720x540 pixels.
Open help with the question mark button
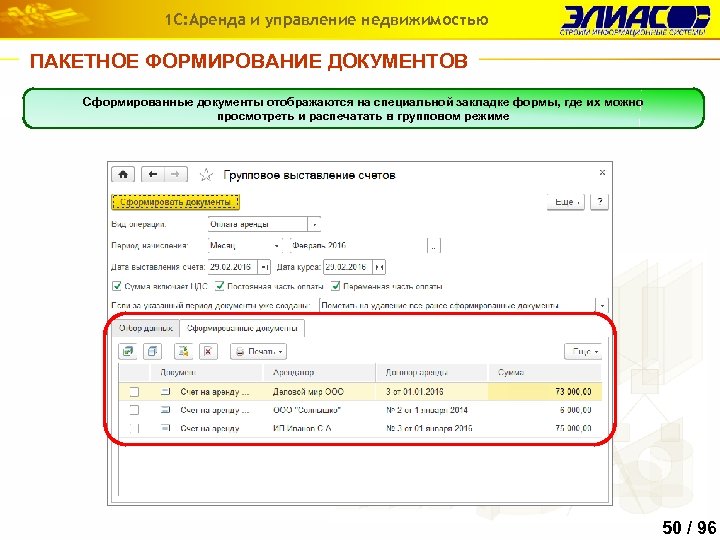pos(600,202)
